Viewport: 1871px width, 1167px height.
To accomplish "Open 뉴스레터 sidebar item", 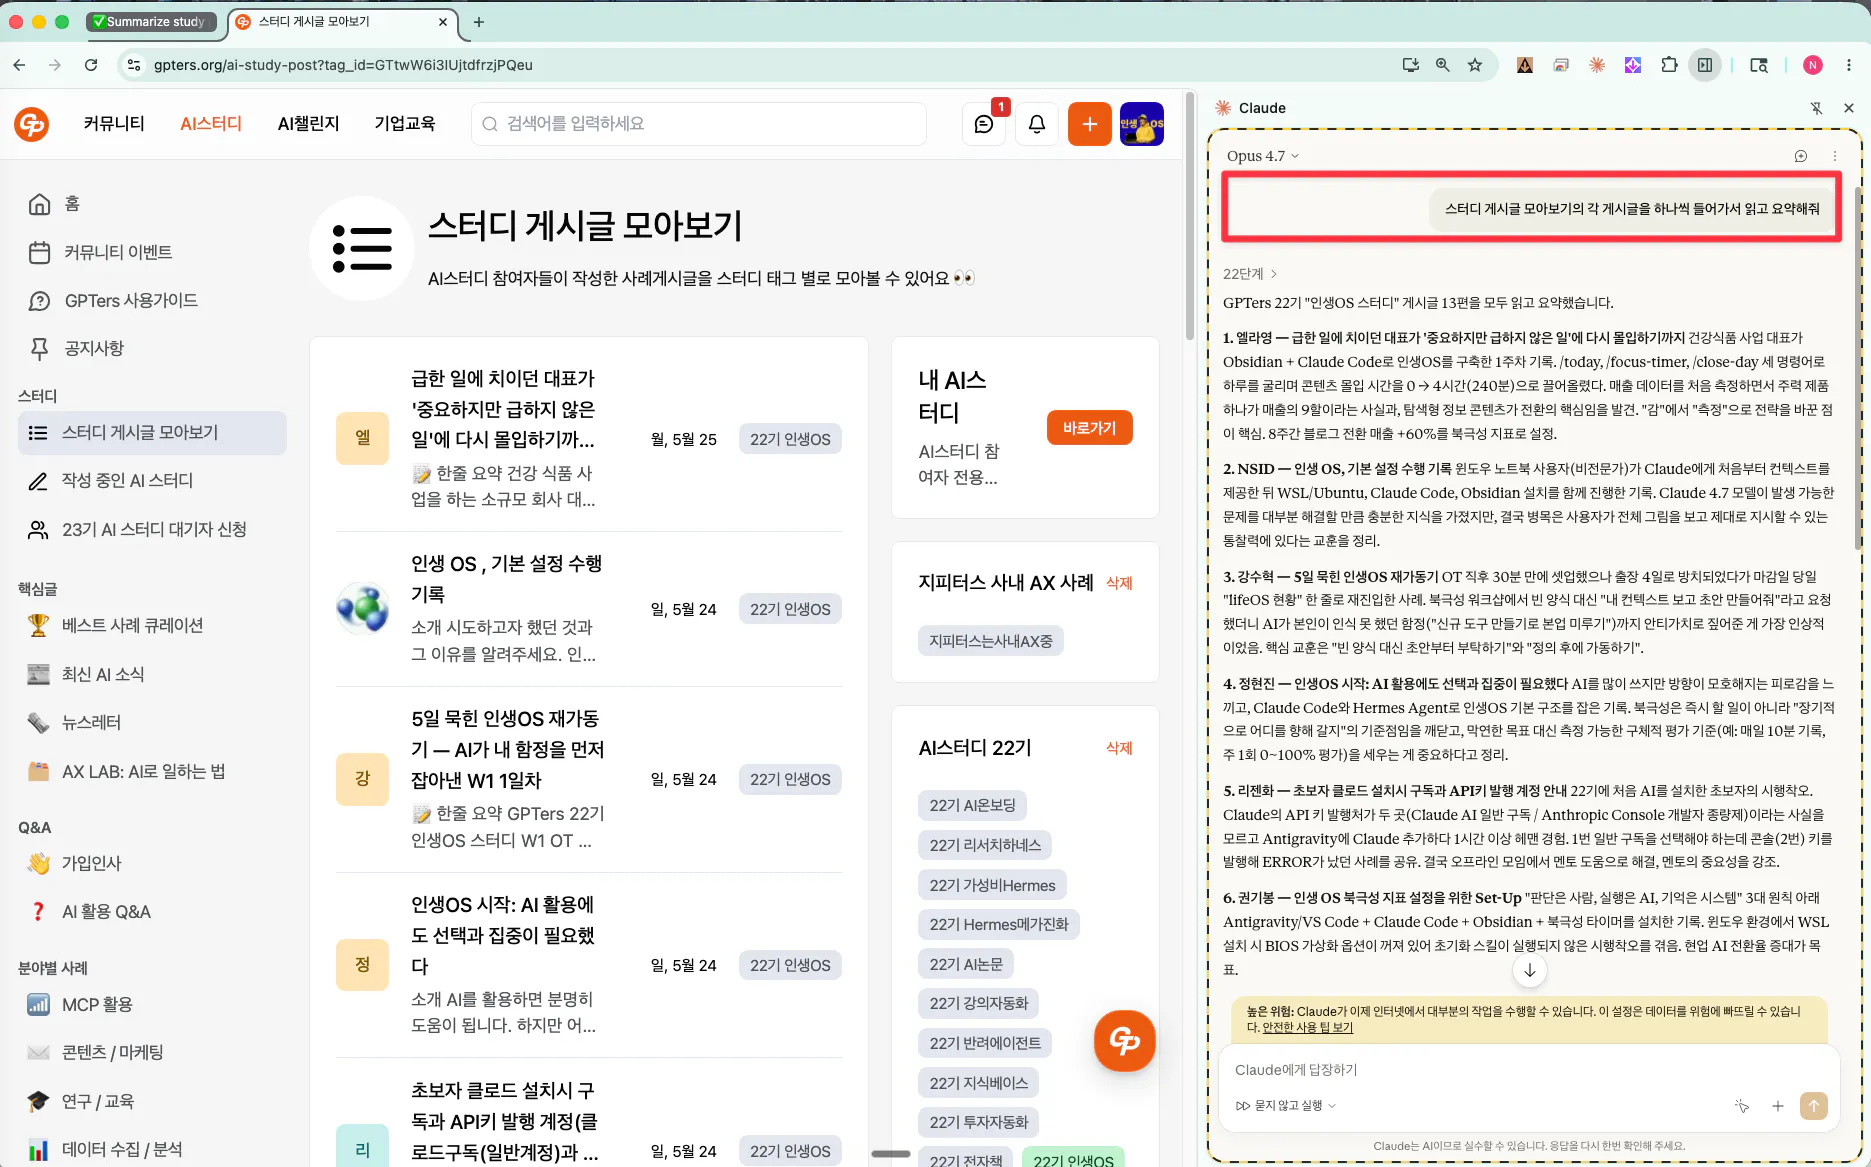I will pyautogui.click(x=152, y=722).
